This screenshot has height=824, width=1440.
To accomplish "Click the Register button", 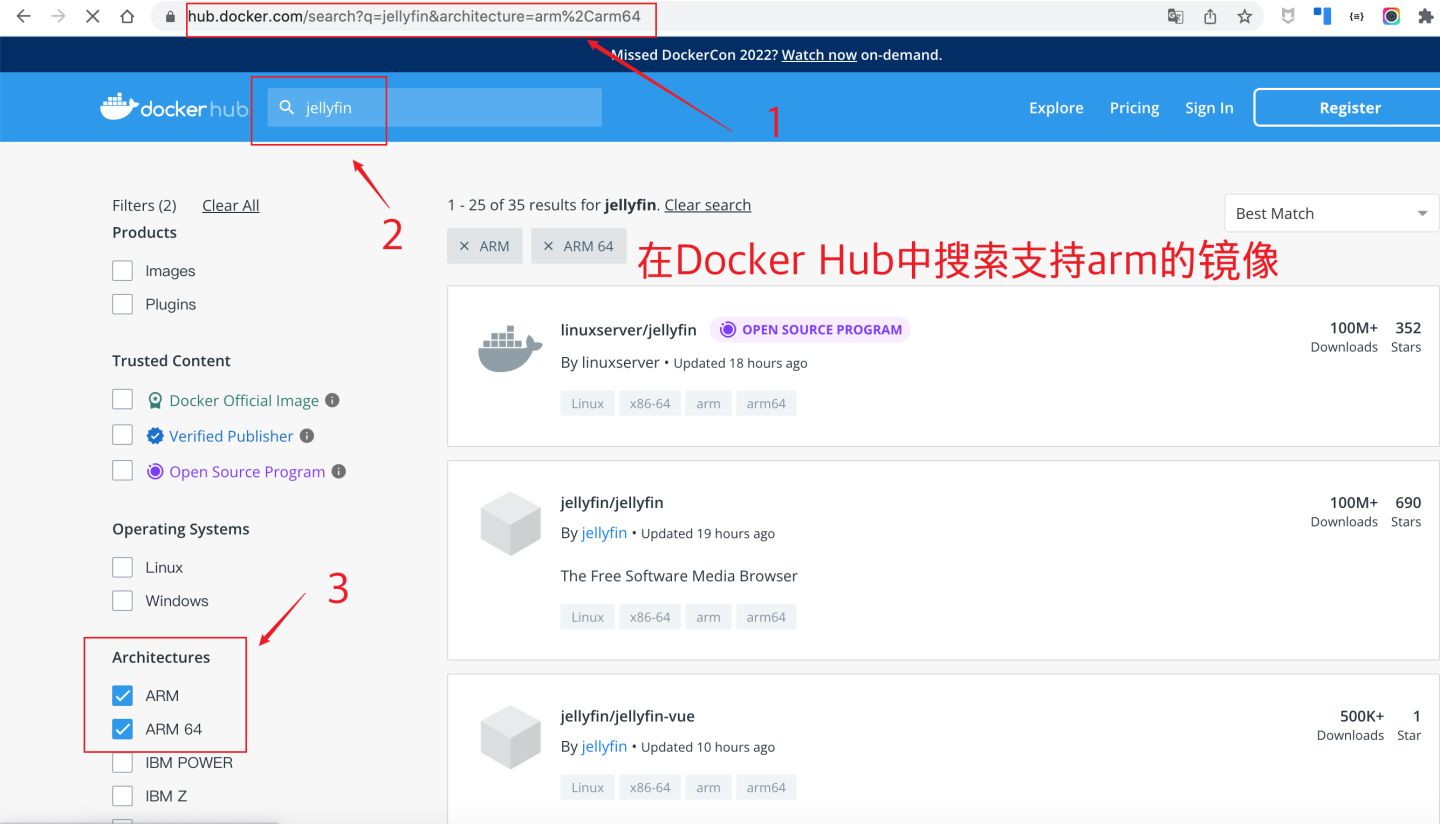I will tap(1350, 107).
